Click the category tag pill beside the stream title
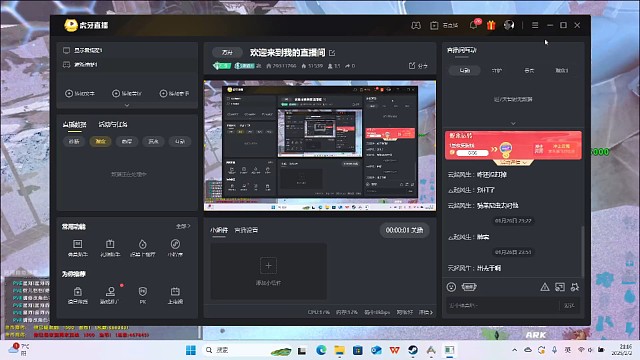The height and width of the screenshot is (360, 640). point(227,53)
